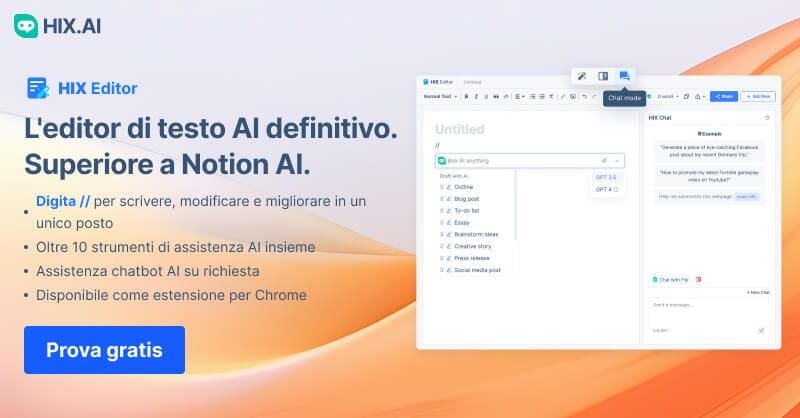Screen dimensions: 800x418
Task: Select the AI writing wand mode icon
Action: (582, 76)
